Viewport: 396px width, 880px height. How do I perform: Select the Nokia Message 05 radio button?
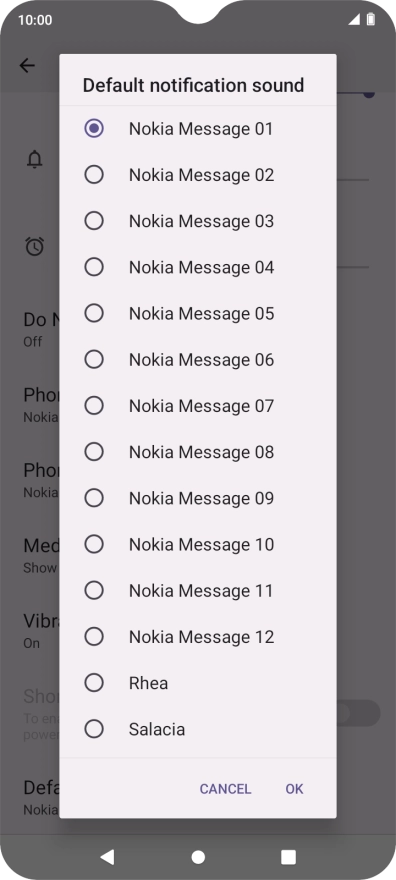pos(94,313)
